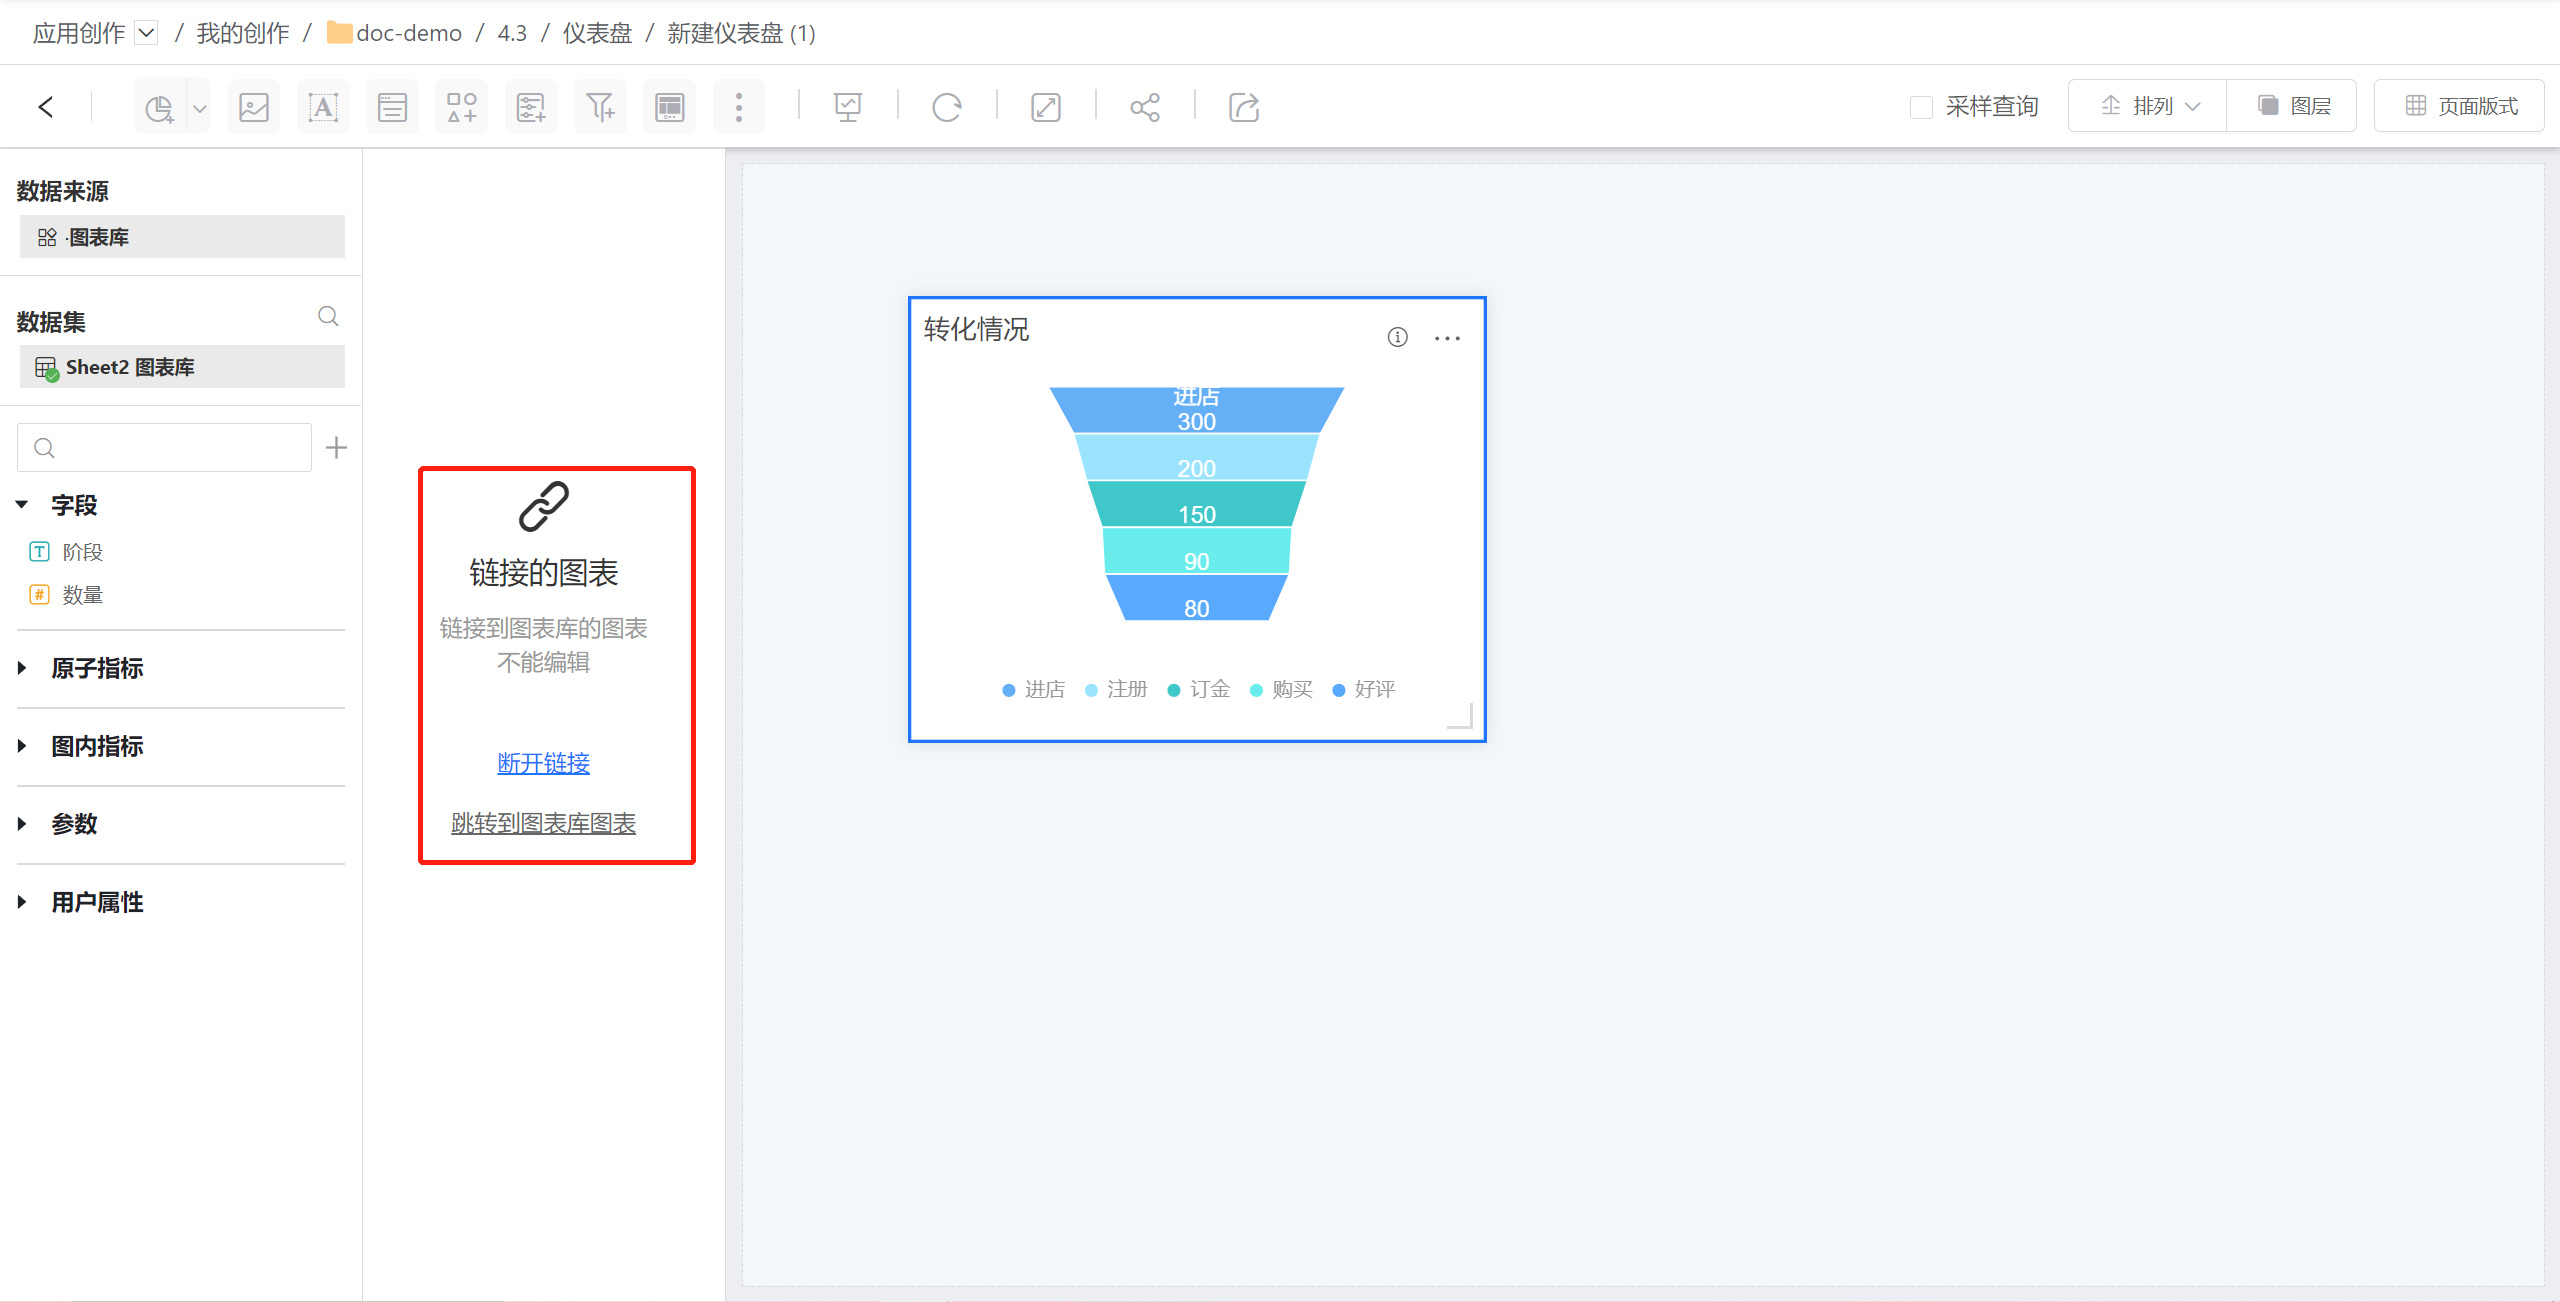2560x1302 pixels.
Task: Select the 数量 numeric field
Action: 83,595
